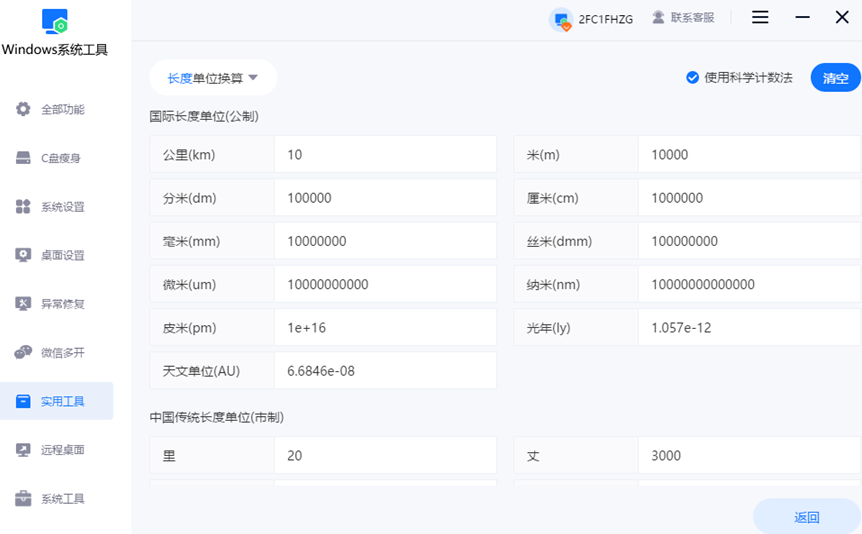This screenshot has width=862, height=534.
Task: Open 微信多开 WeChat icon
Action: coord(23,353)
